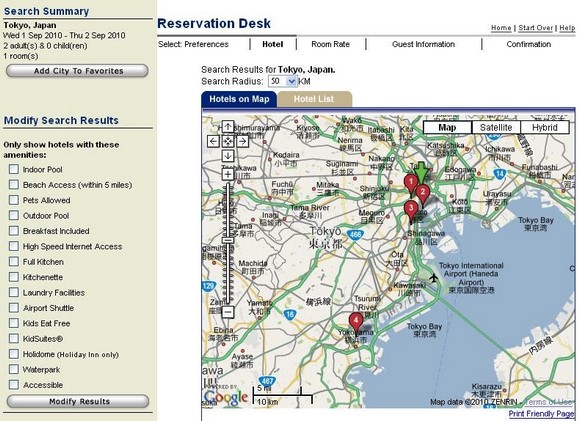The image size is (580, 421).
Task: Click the Google logo on map
Action: pos(226,398)
